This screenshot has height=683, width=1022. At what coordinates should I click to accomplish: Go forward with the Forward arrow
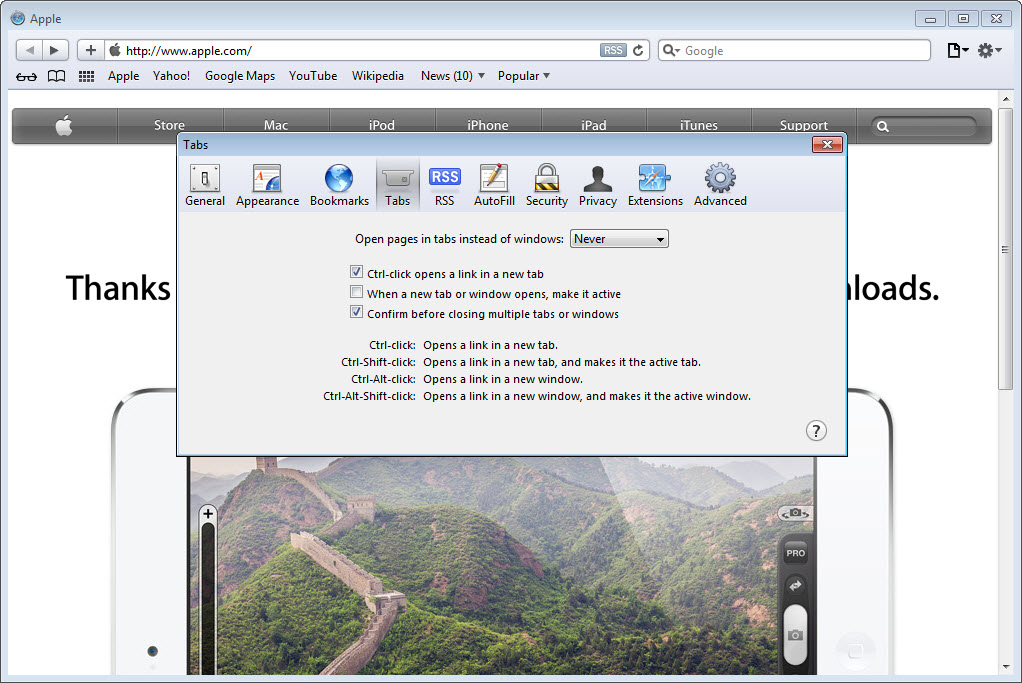click(55, 50)
